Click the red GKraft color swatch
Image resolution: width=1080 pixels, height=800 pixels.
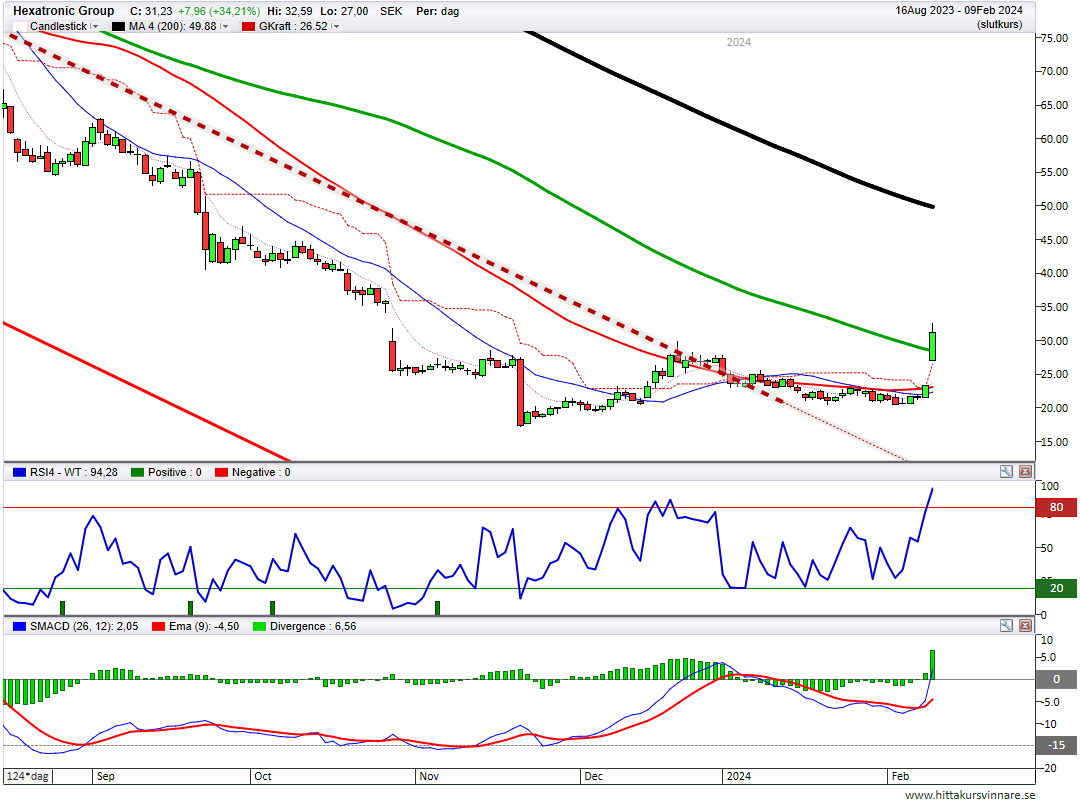coord(248,26)
